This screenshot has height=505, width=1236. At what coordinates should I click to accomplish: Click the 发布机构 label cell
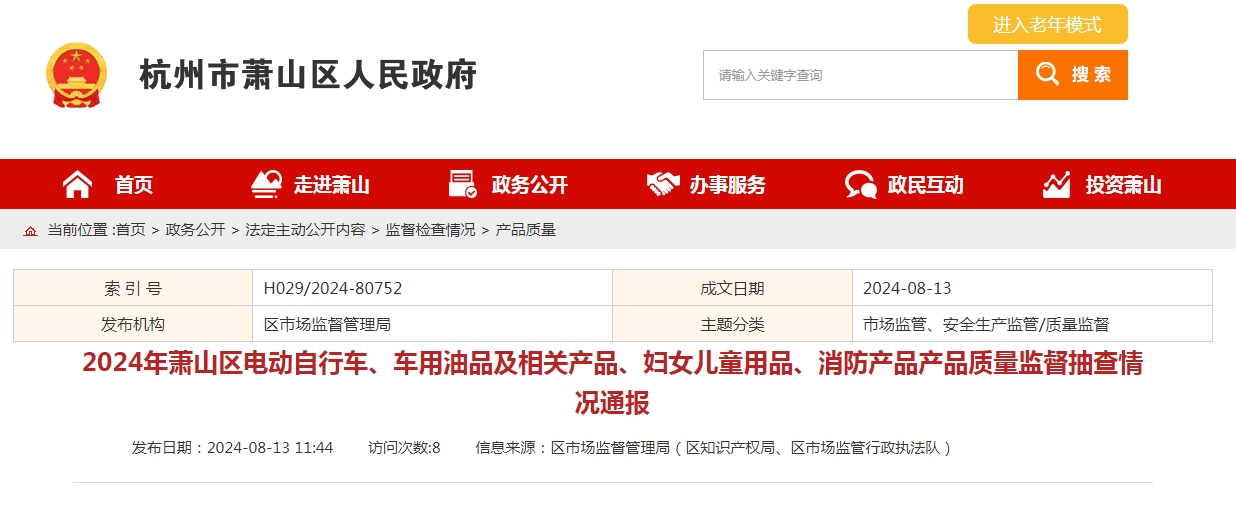[133, 324]
